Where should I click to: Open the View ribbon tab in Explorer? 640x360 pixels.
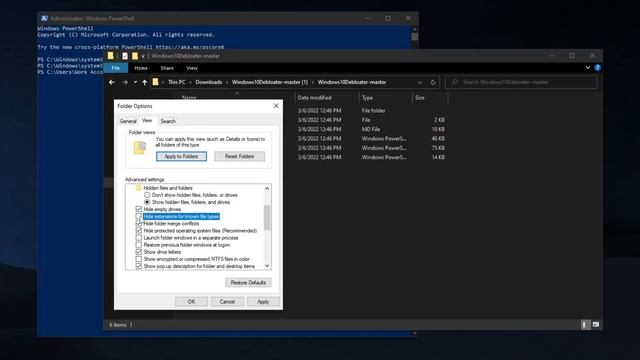click(191, 68)
